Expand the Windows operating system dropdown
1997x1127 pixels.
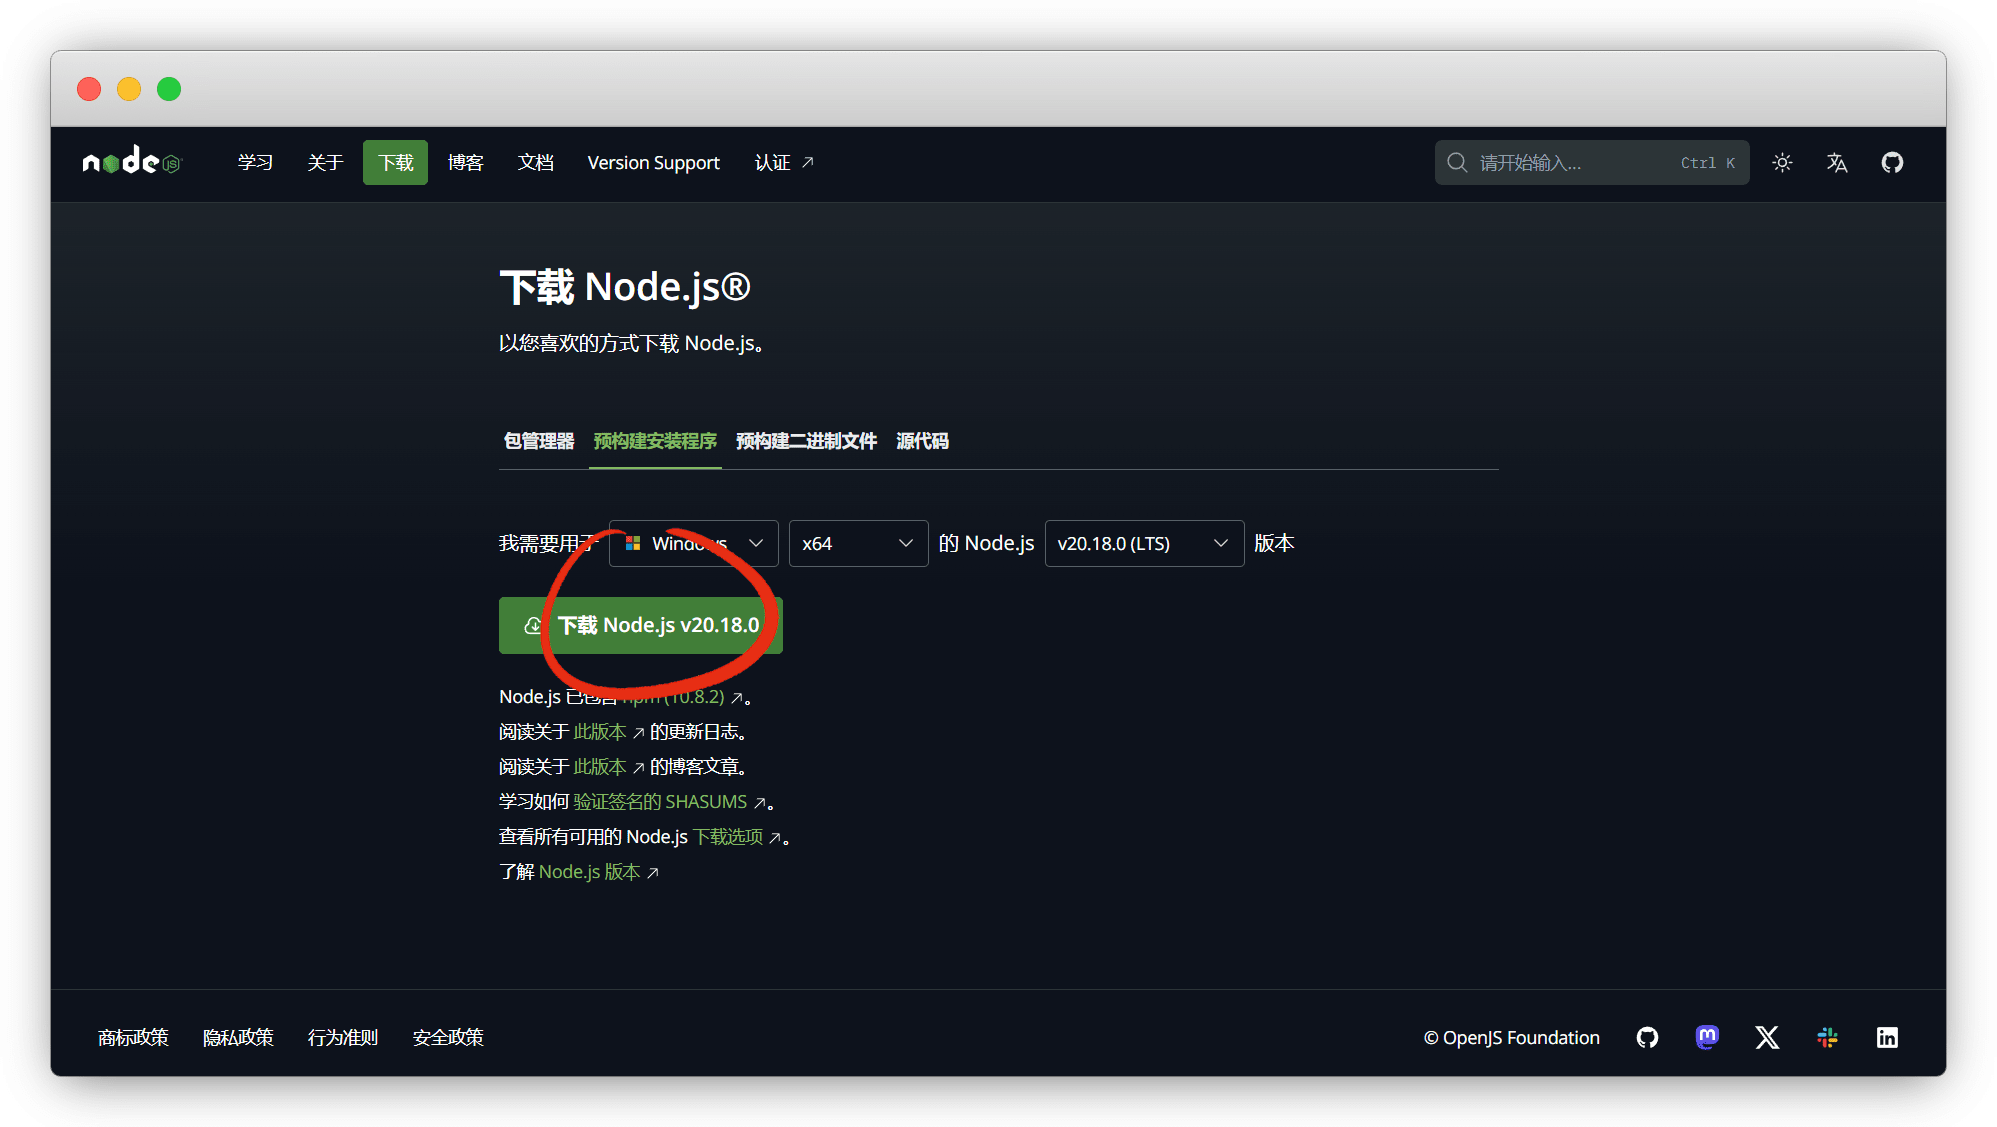pos(693,543)
